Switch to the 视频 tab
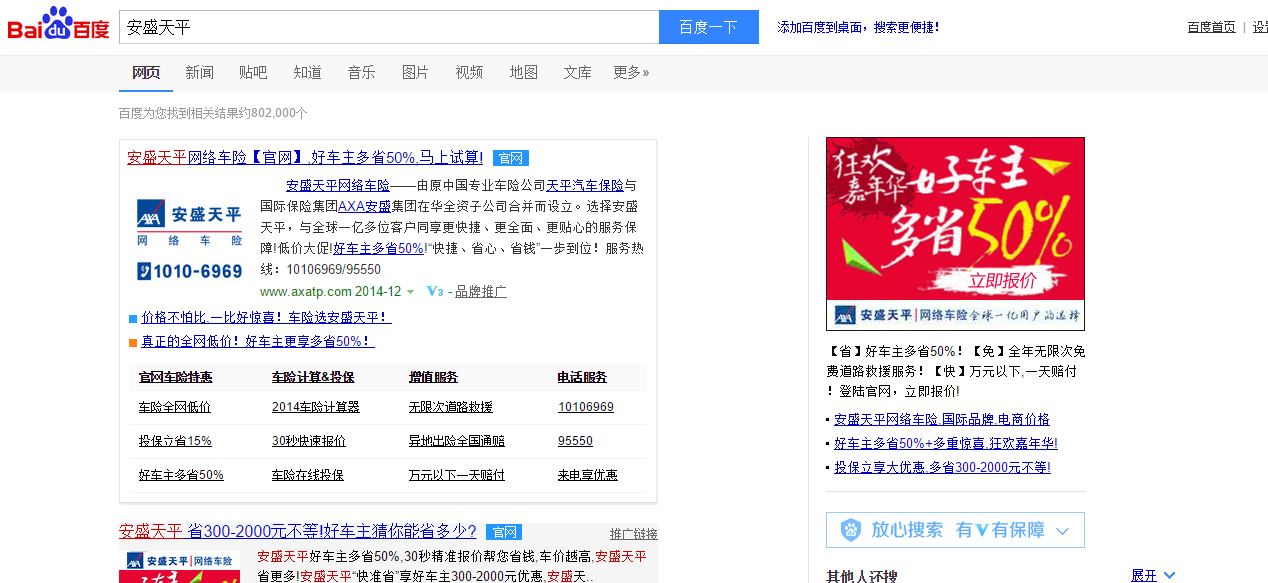The width and height of the screenshot is (1268, 583). [x=469, y=72]
